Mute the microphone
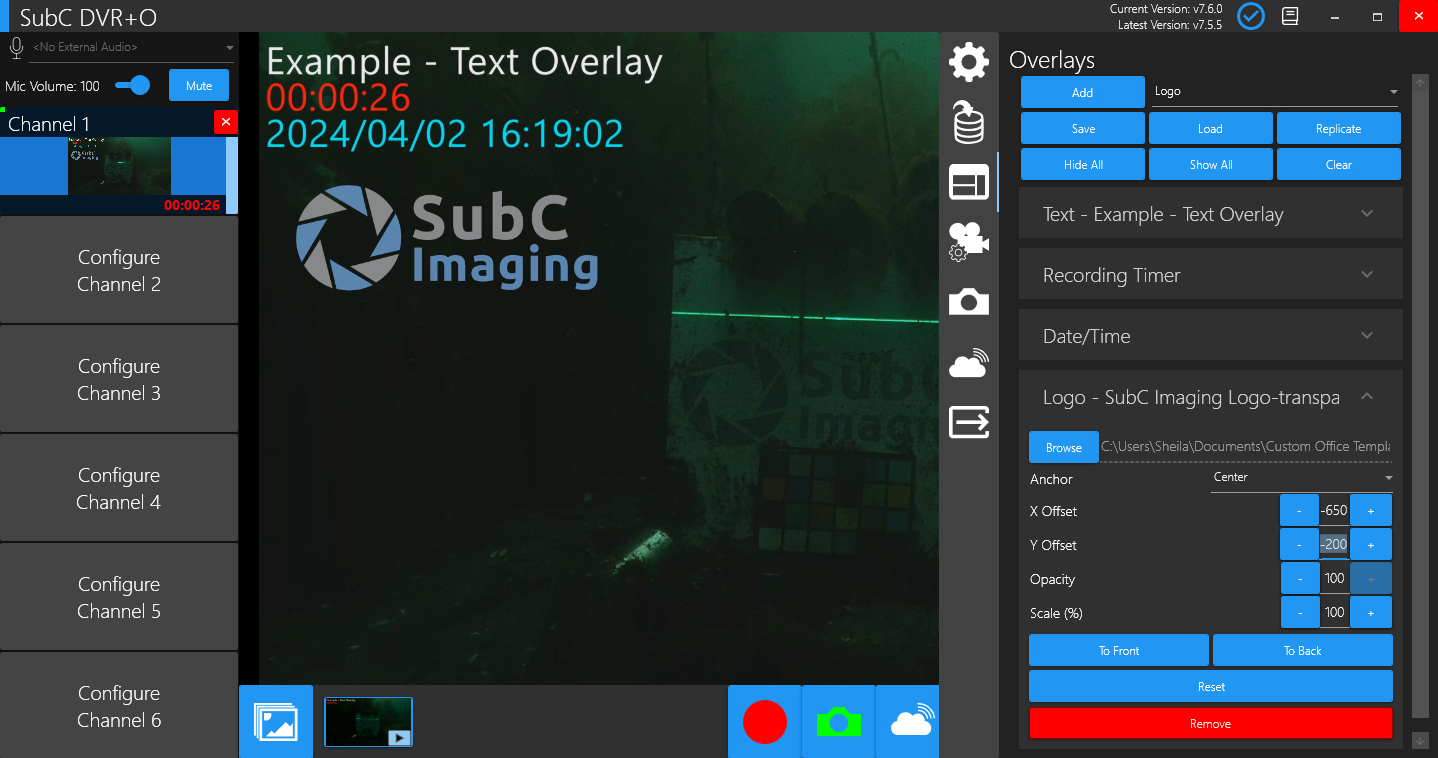The height and width of the screenshot is (758, 1438). (199, 86)
